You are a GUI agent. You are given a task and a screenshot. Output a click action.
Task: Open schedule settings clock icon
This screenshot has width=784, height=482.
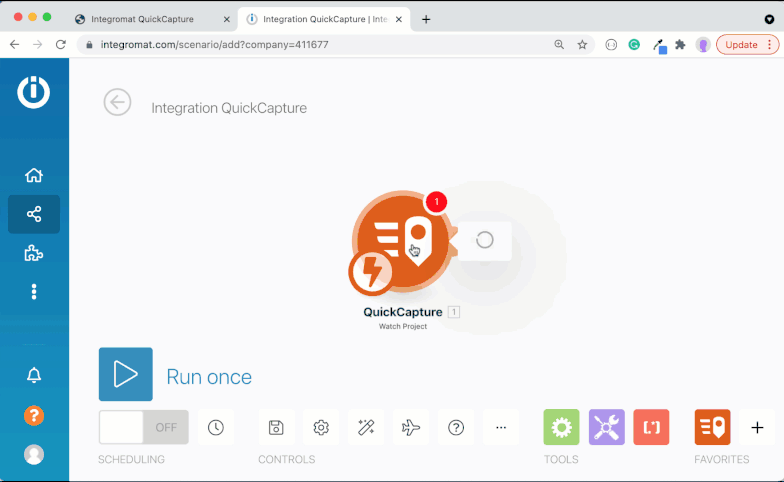[216, 428]
